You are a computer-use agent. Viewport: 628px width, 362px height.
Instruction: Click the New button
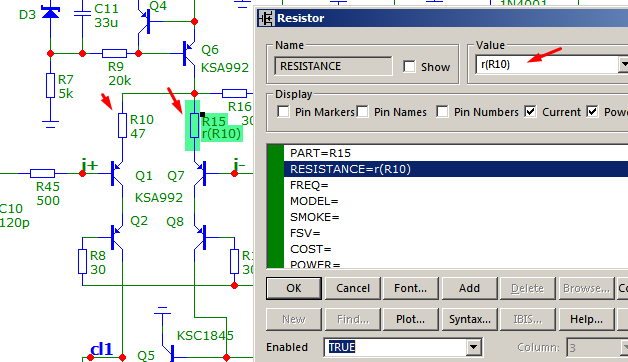click(294, 319)
